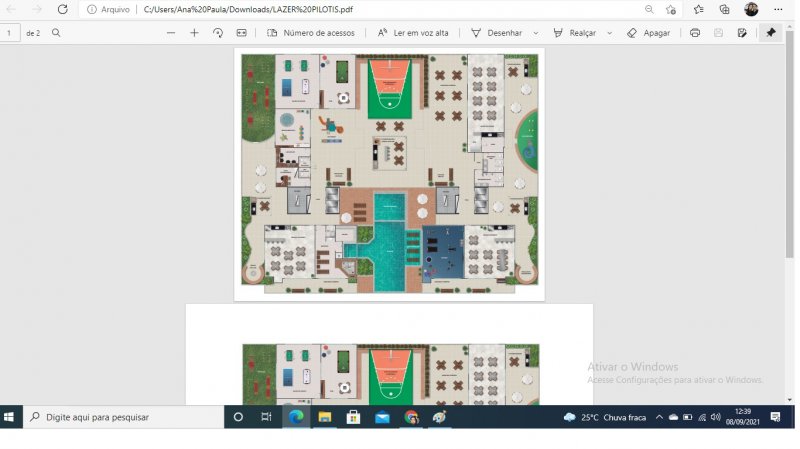The image size is (800, 449).
Task: Toggle the pin toolbar button
Action: tap(771, 33)
